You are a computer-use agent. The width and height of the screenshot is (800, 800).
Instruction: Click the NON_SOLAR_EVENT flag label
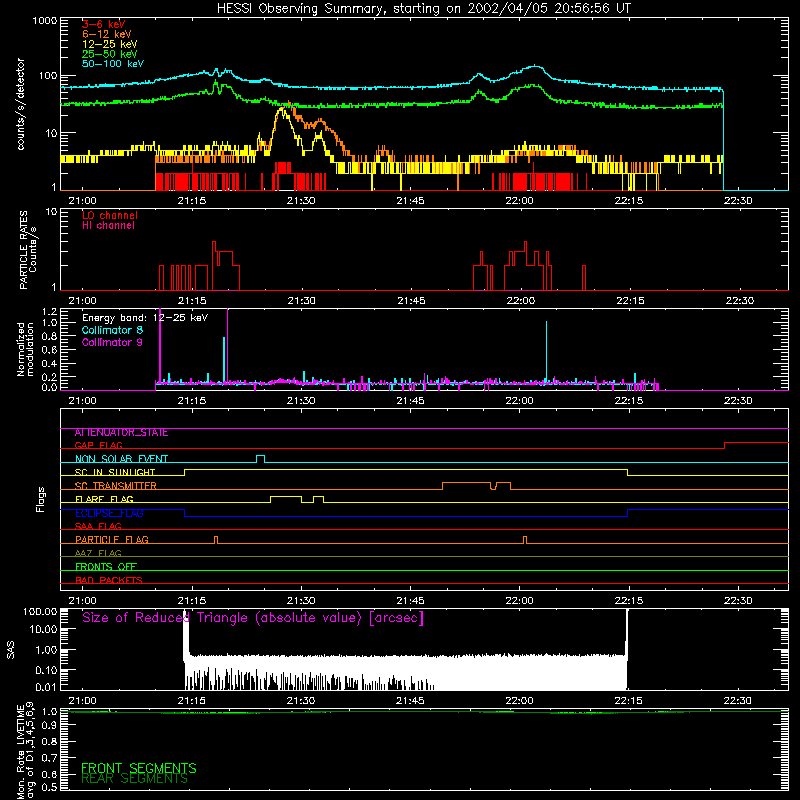pyautogui.click(x=121, y=459)
